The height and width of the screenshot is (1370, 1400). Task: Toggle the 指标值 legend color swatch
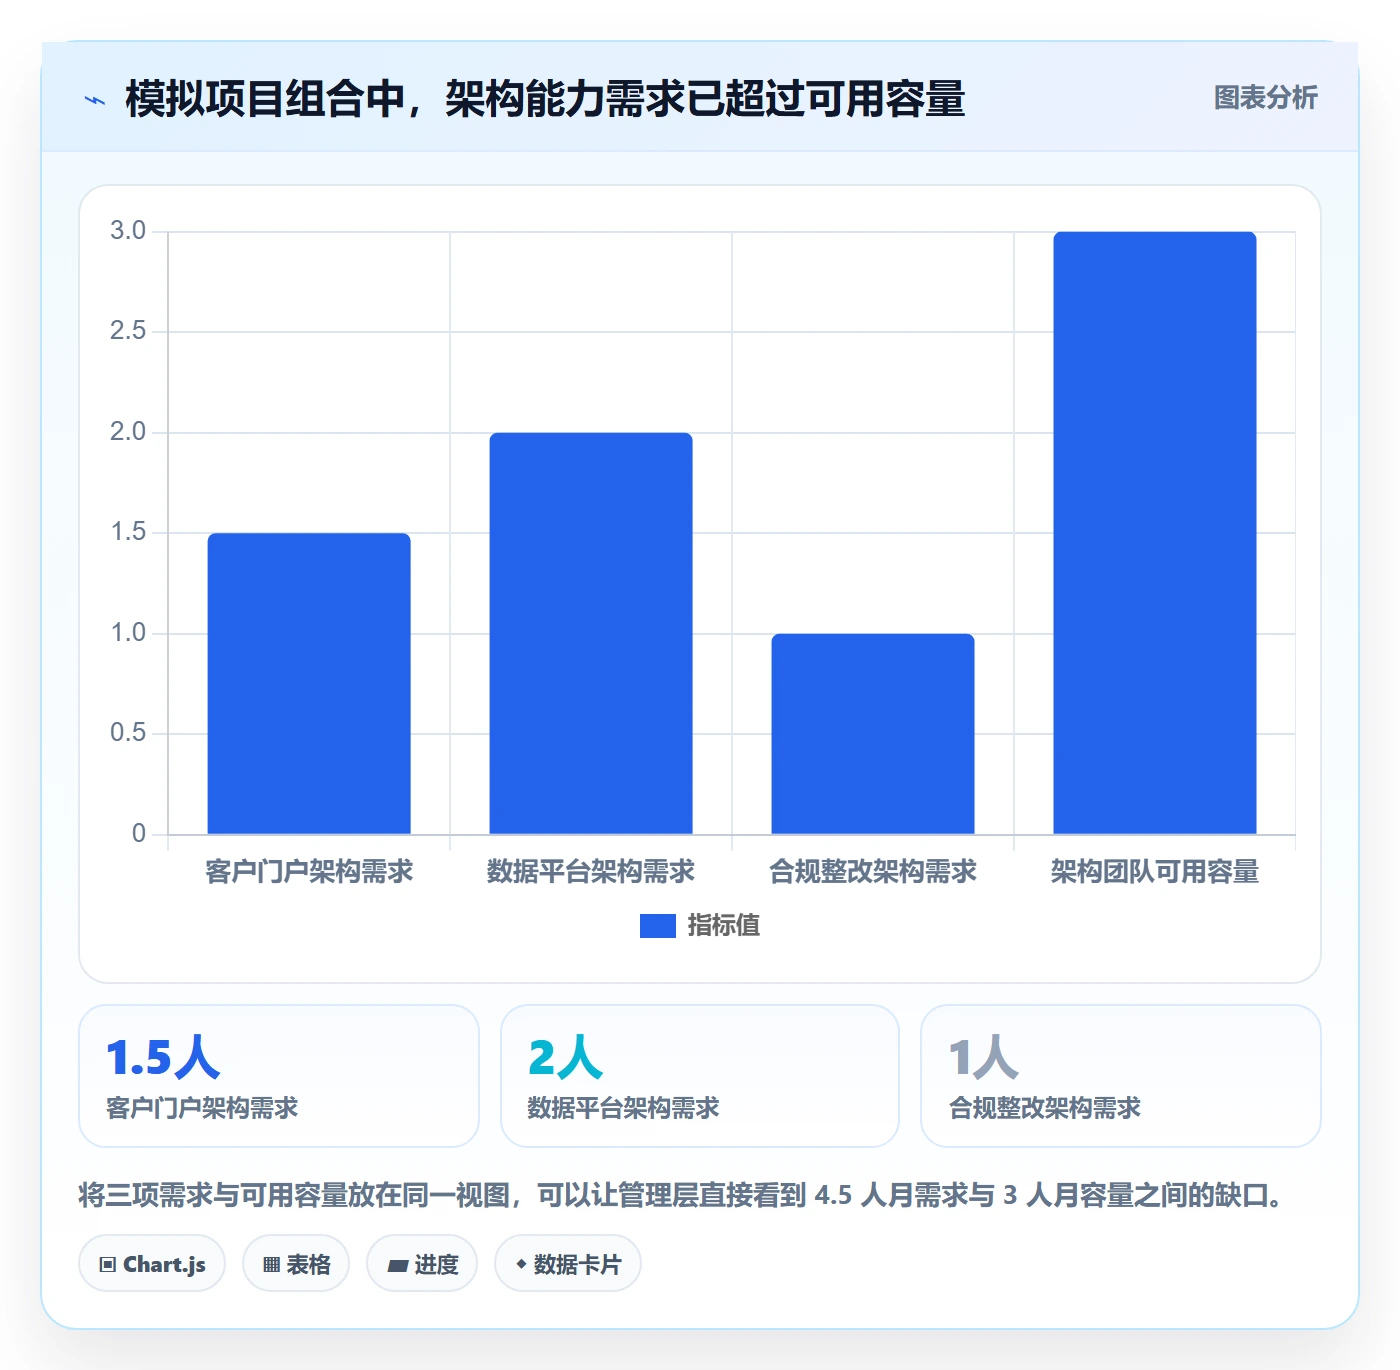[x=658, y=926]
